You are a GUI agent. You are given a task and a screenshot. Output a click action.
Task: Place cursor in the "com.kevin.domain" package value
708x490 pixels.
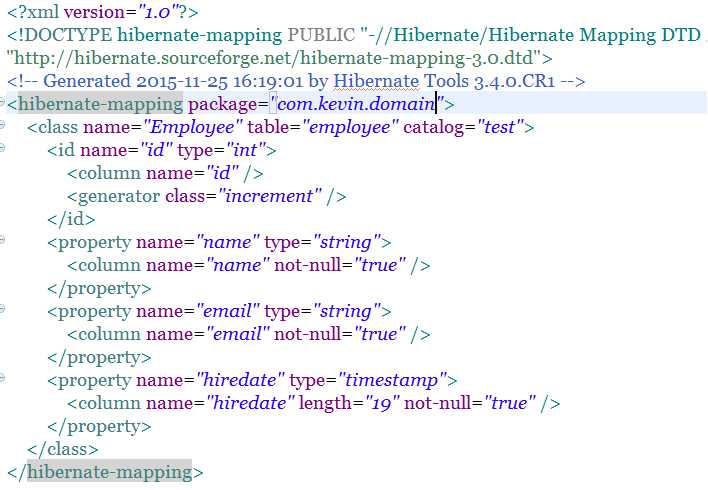click(357, 104)
